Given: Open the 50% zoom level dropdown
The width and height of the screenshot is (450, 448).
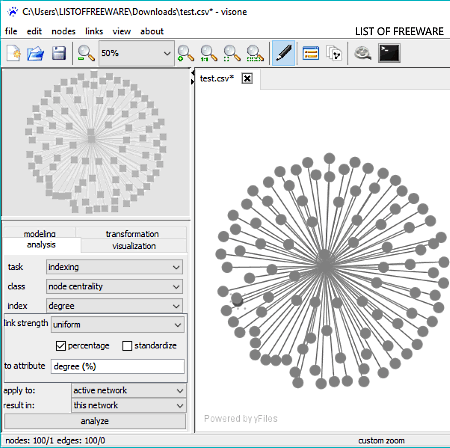Looking at the screenshot, I should pos(136,53).
